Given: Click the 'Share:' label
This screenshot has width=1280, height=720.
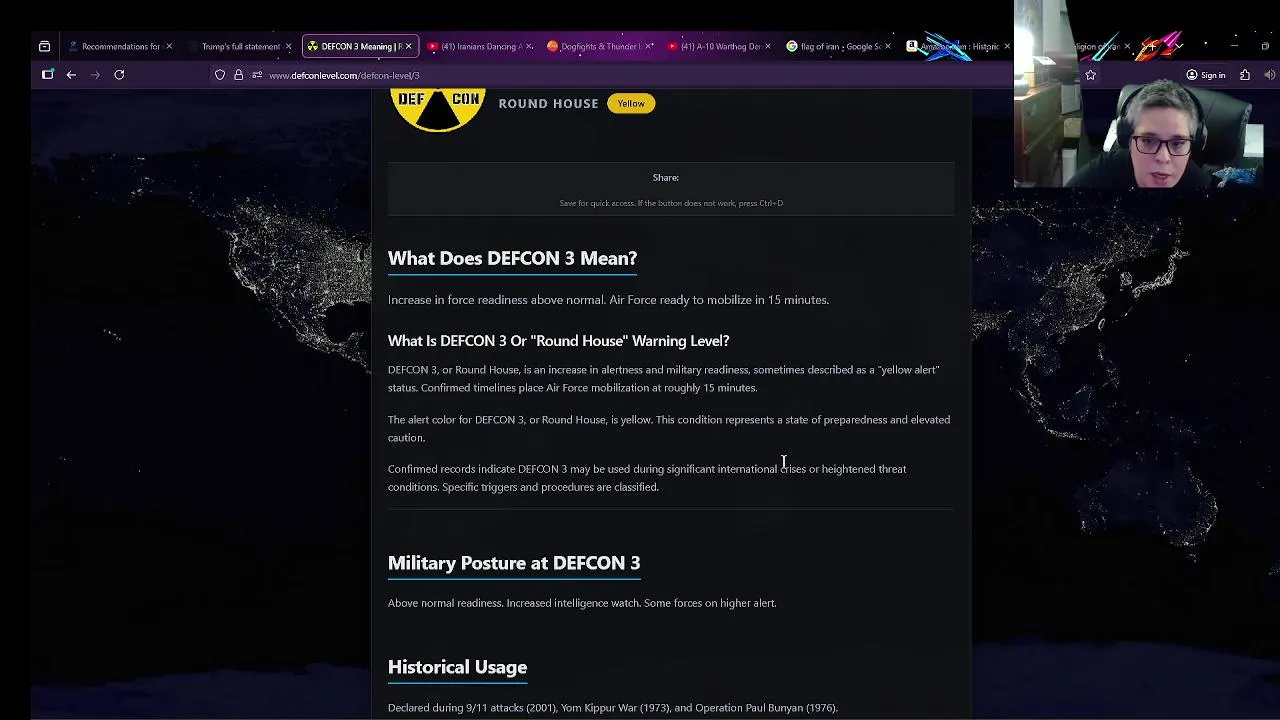Looking at the screenshot, I should (x=665, y=178).
